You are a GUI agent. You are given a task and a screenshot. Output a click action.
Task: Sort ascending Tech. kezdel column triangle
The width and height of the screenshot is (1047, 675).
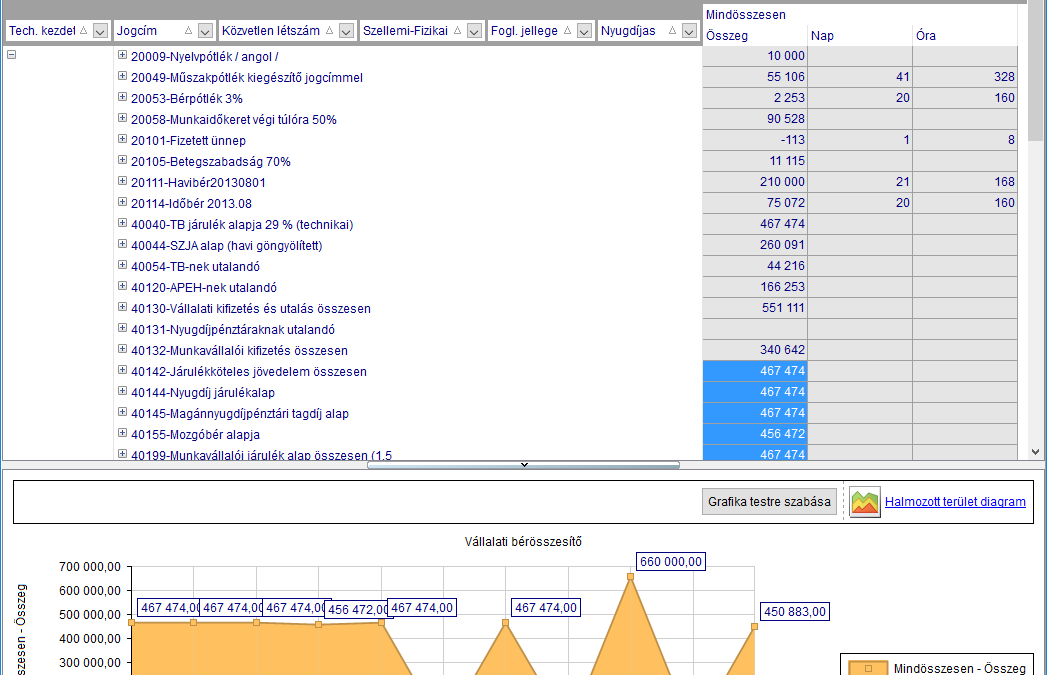pyautogui.click(x=83, y=31)
